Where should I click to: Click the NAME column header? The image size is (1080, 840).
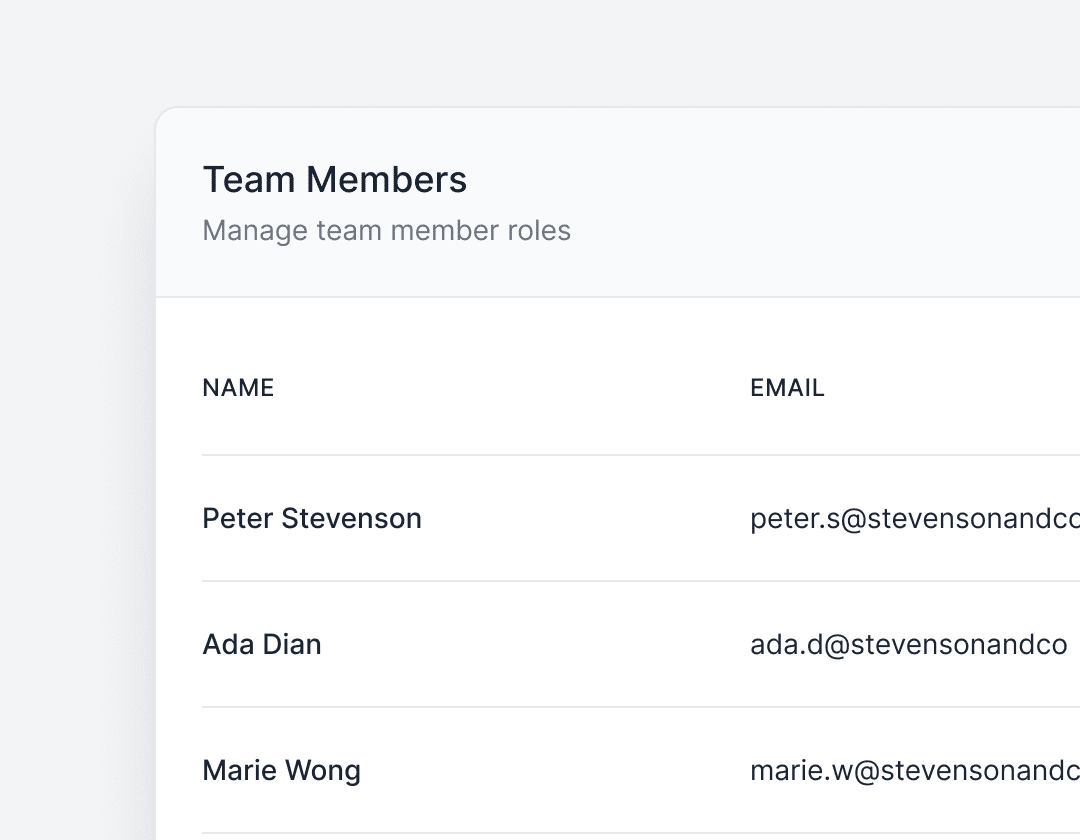pos(238,387)
